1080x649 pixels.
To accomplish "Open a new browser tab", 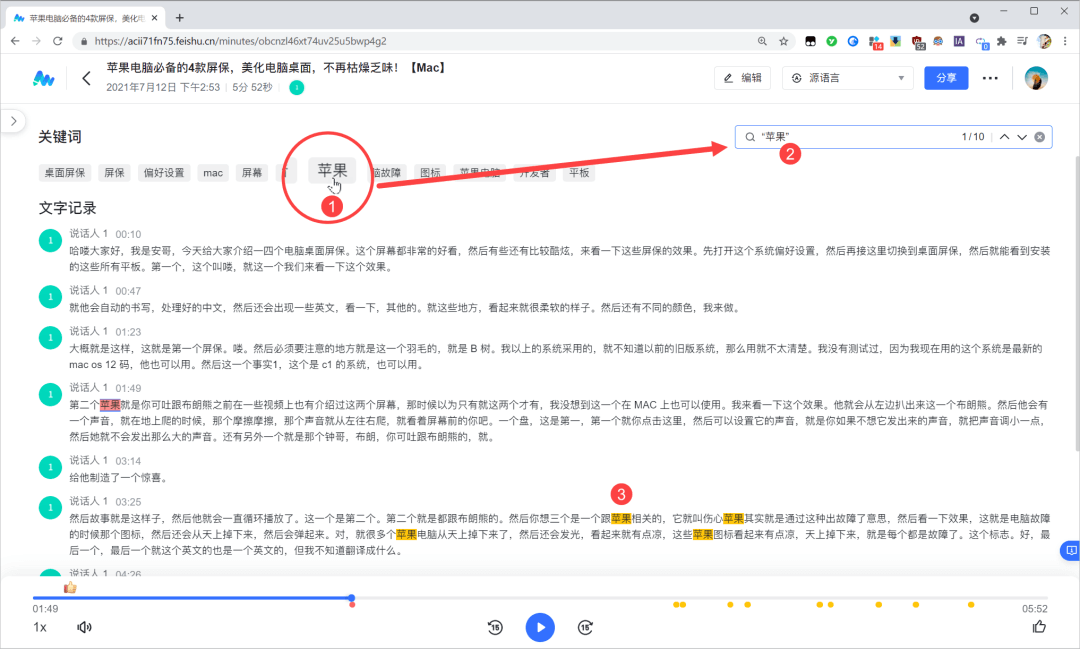I will pos(179,18).
